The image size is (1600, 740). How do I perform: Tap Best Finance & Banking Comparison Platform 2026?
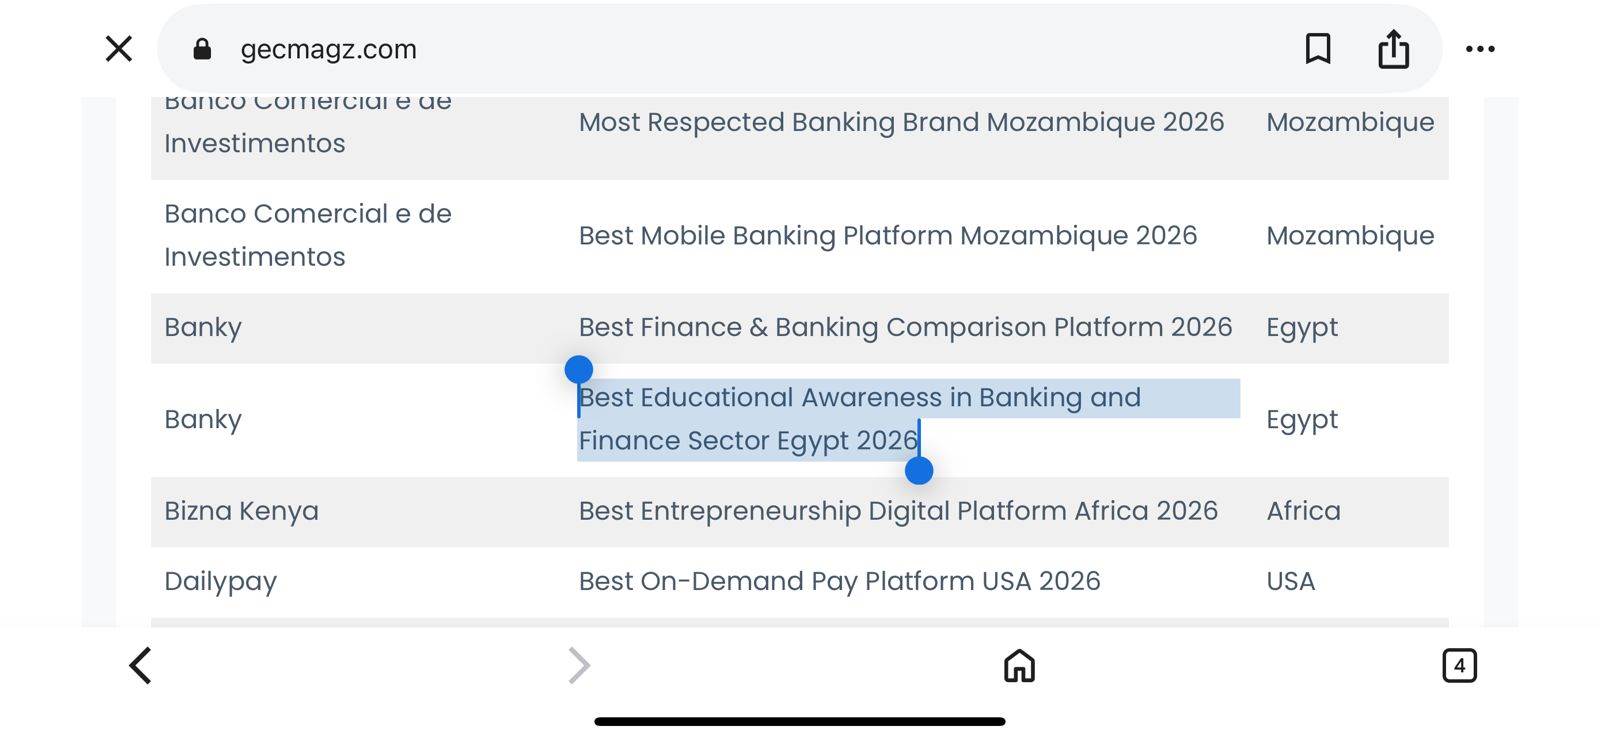point(905,327)
